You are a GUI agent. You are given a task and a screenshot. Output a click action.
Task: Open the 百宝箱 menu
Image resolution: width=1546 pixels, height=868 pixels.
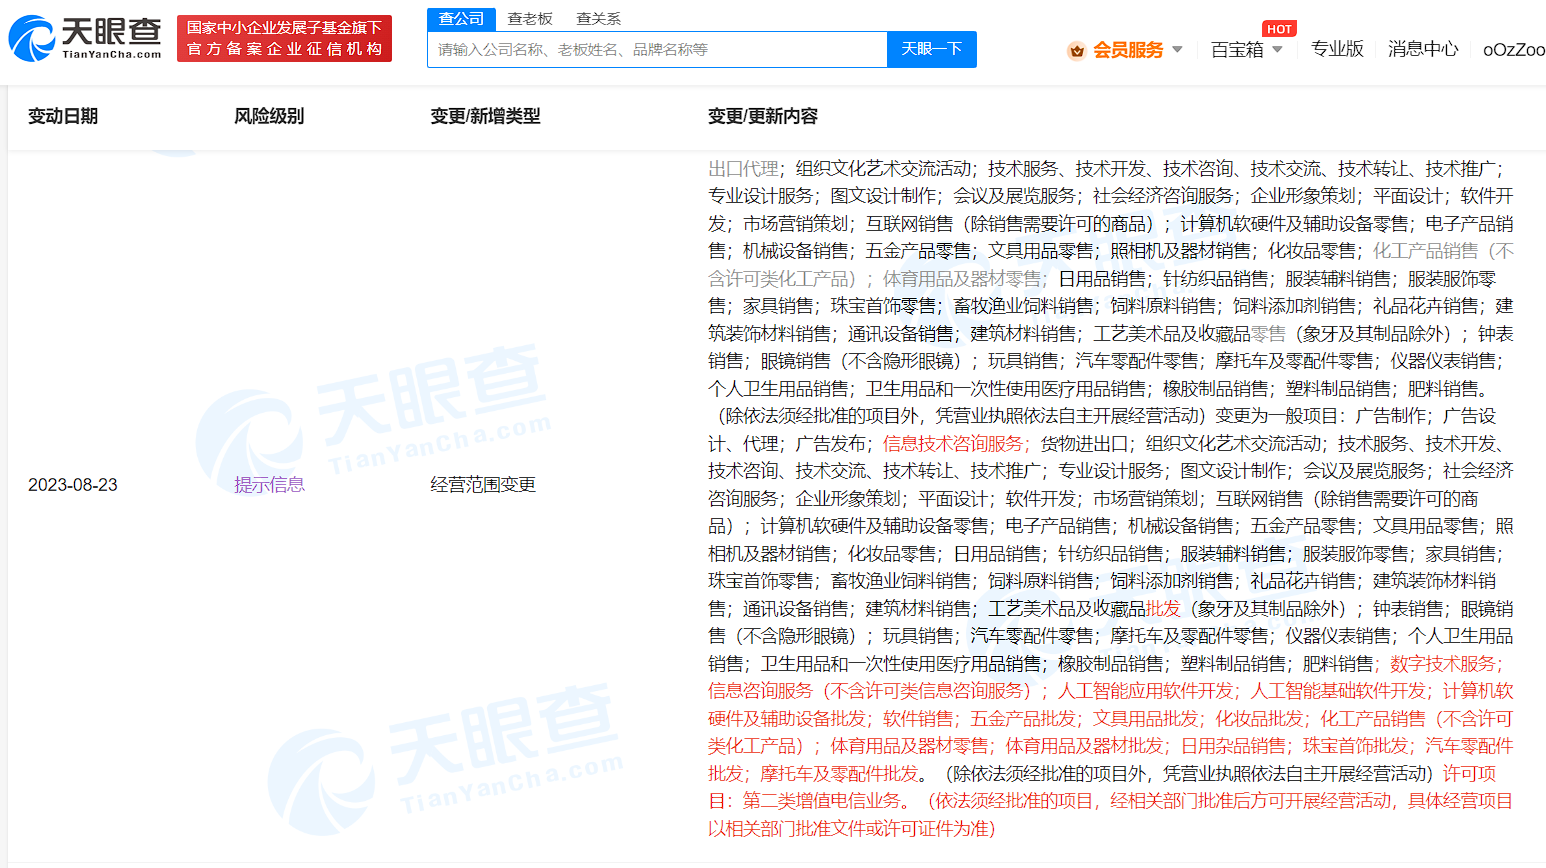click(x=1237, y=50)
